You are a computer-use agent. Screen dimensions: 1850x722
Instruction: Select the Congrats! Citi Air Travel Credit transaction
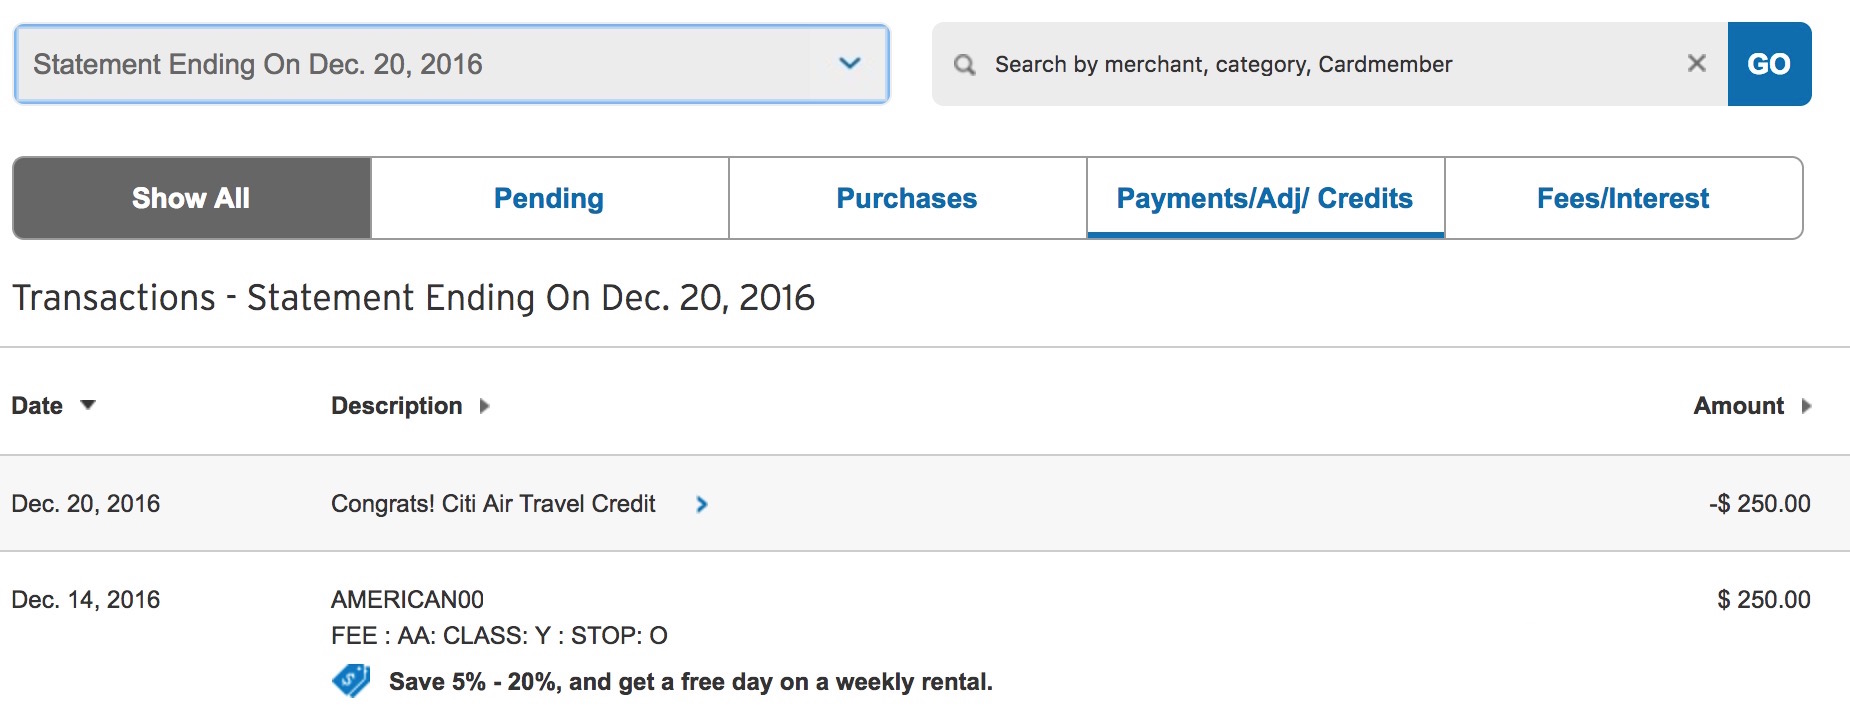493,504
